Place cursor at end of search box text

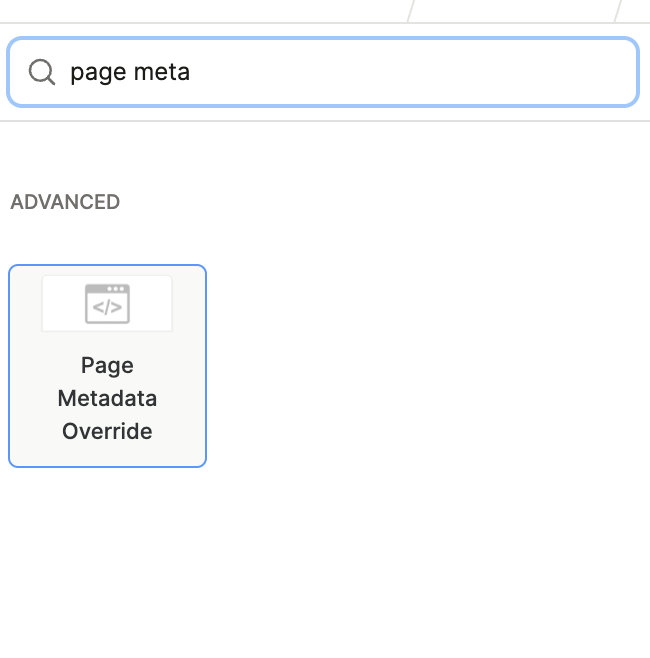point(191,72)
